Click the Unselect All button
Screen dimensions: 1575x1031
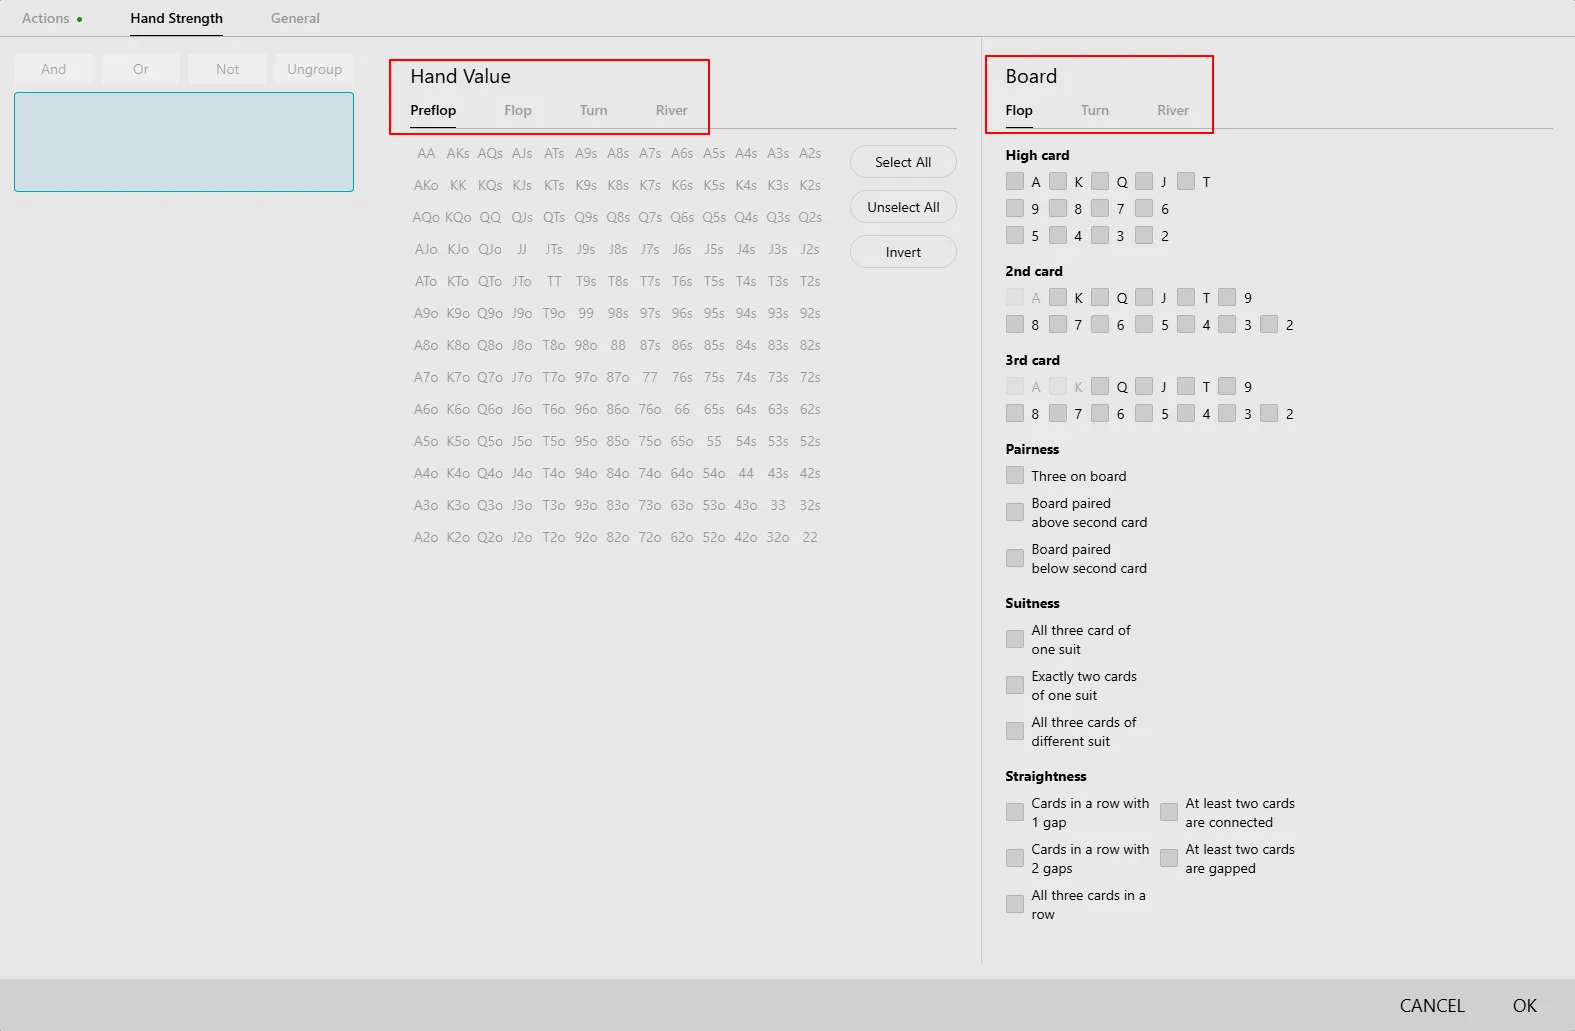(x=903, y=207)
